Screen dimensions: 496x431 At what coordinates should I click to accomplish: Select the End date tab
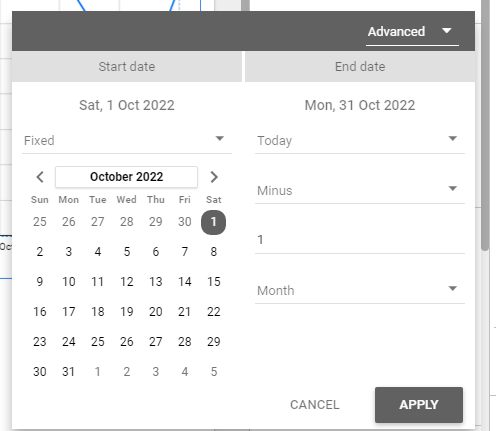[360, 66]
